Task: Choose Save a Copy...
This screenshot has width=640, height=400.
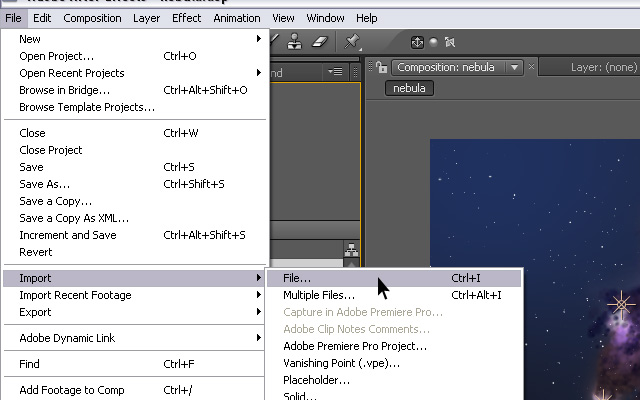Action: click(135, 201)
